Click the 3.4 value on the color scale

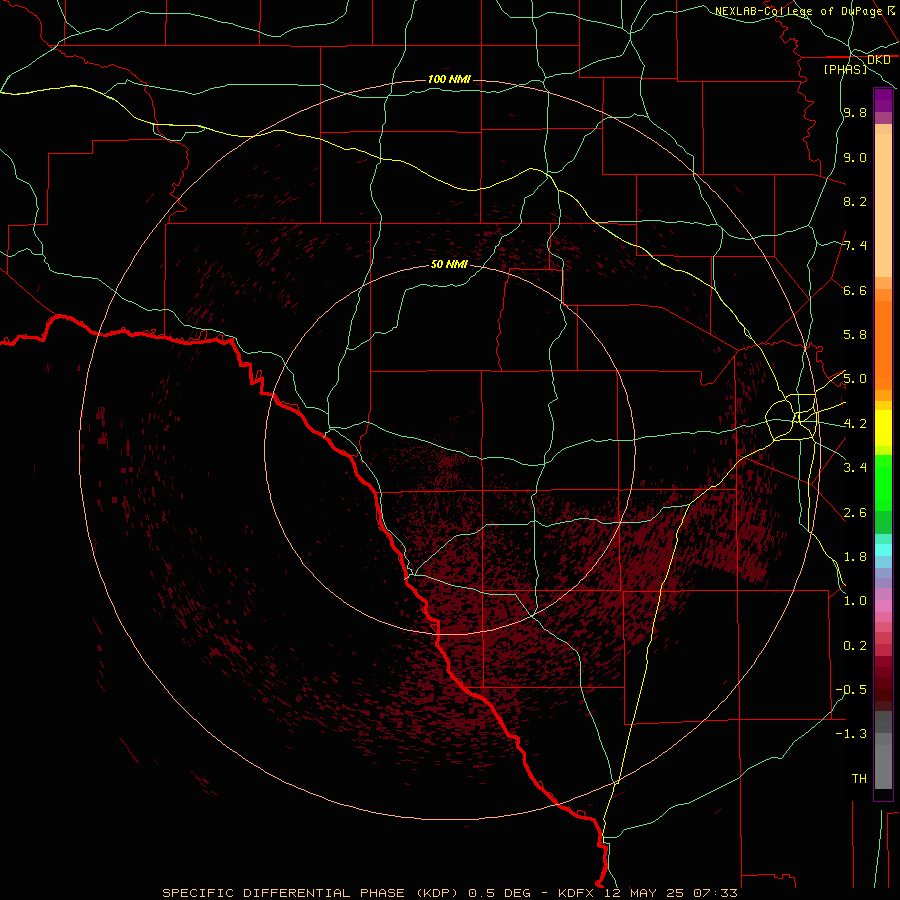click(x=855, y=468)
